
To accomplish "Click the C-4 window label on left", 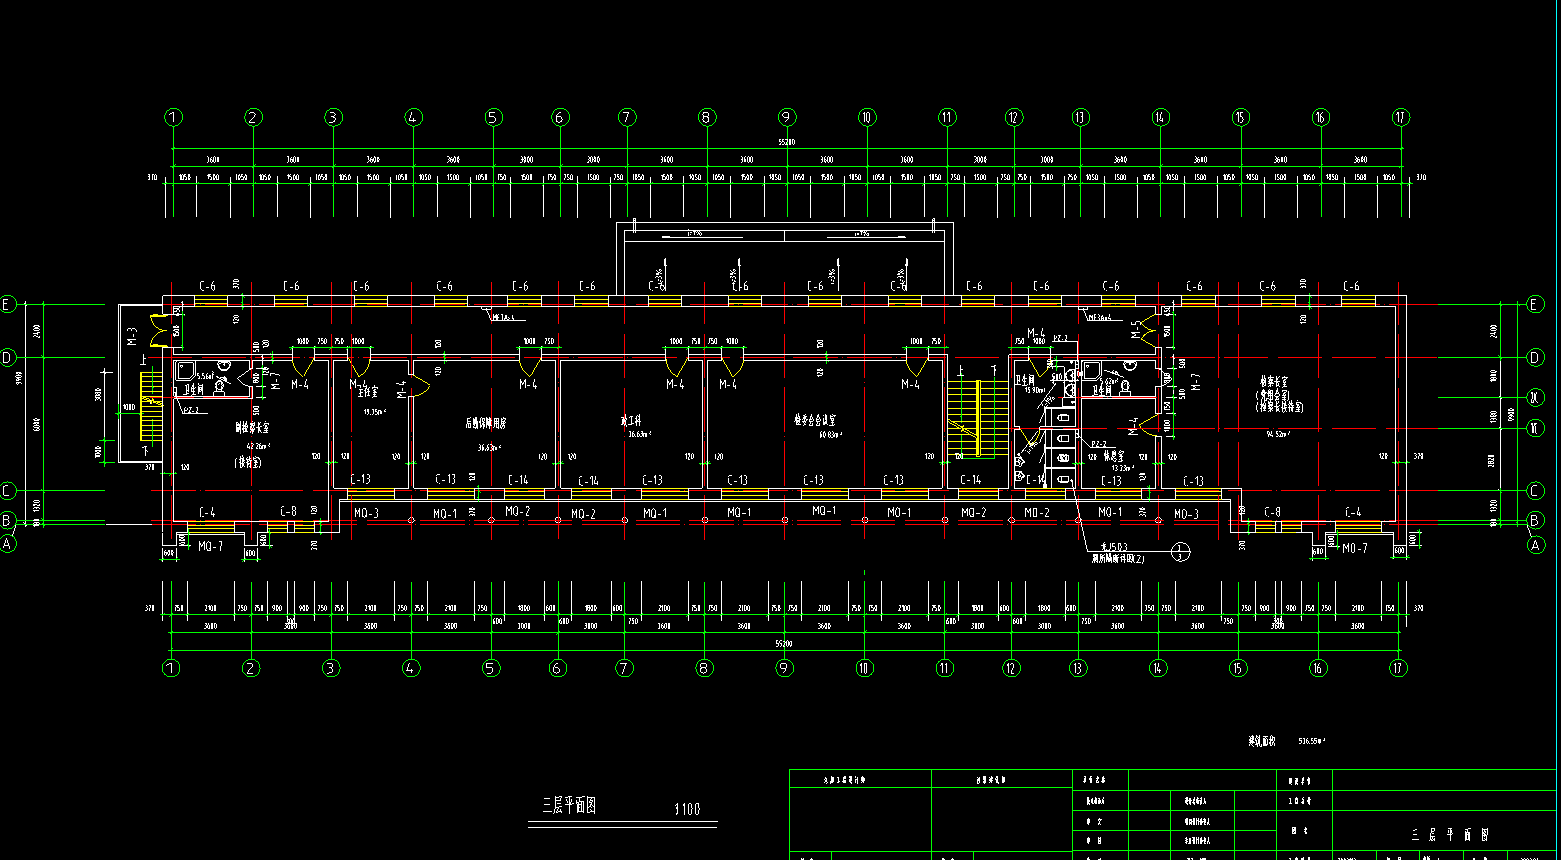I will click(x=207, y=512).
